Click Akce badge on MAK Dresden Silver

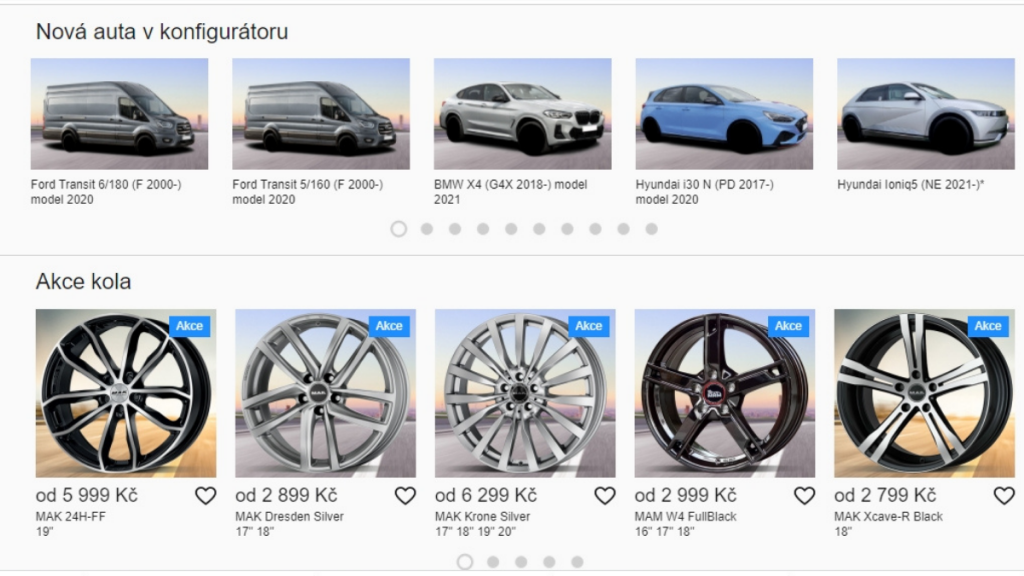click(x=389, y=326)
